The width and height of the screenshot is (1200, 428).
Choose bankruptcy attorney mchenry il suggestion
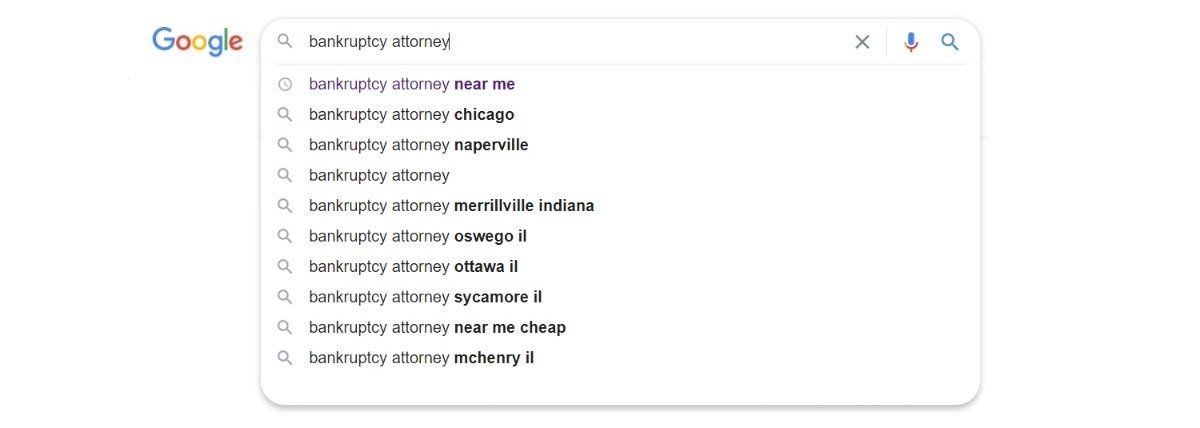[x=421, y=357]
